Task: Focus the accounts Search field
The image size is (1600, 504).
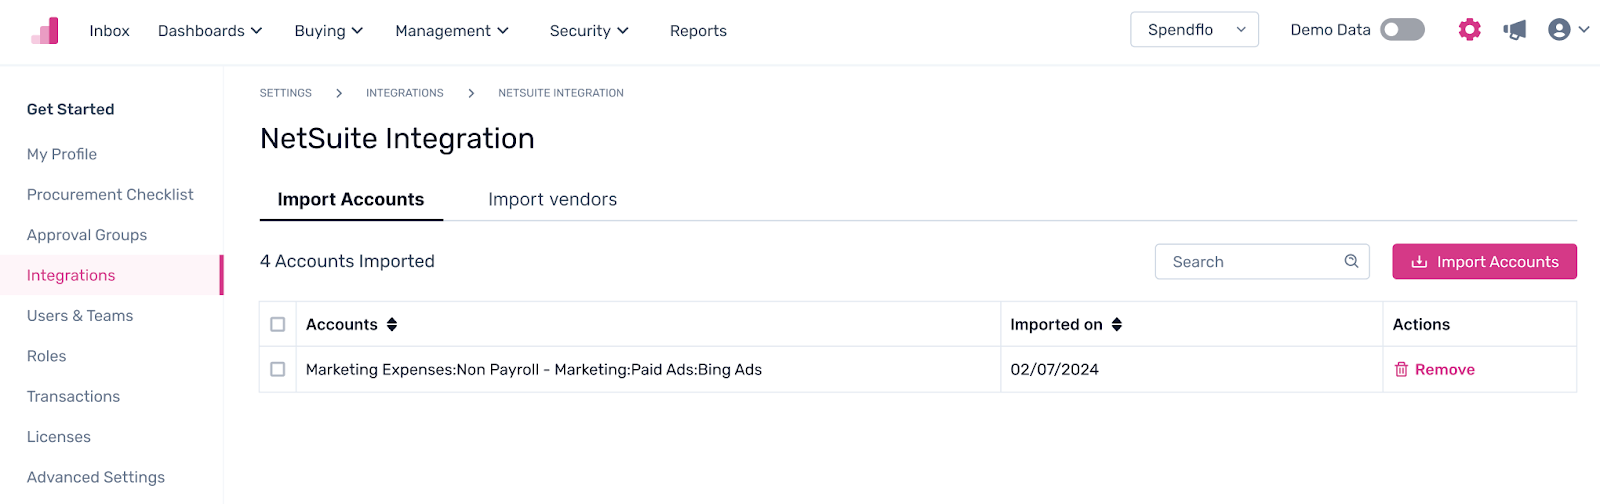Action: coord(1262,261)
